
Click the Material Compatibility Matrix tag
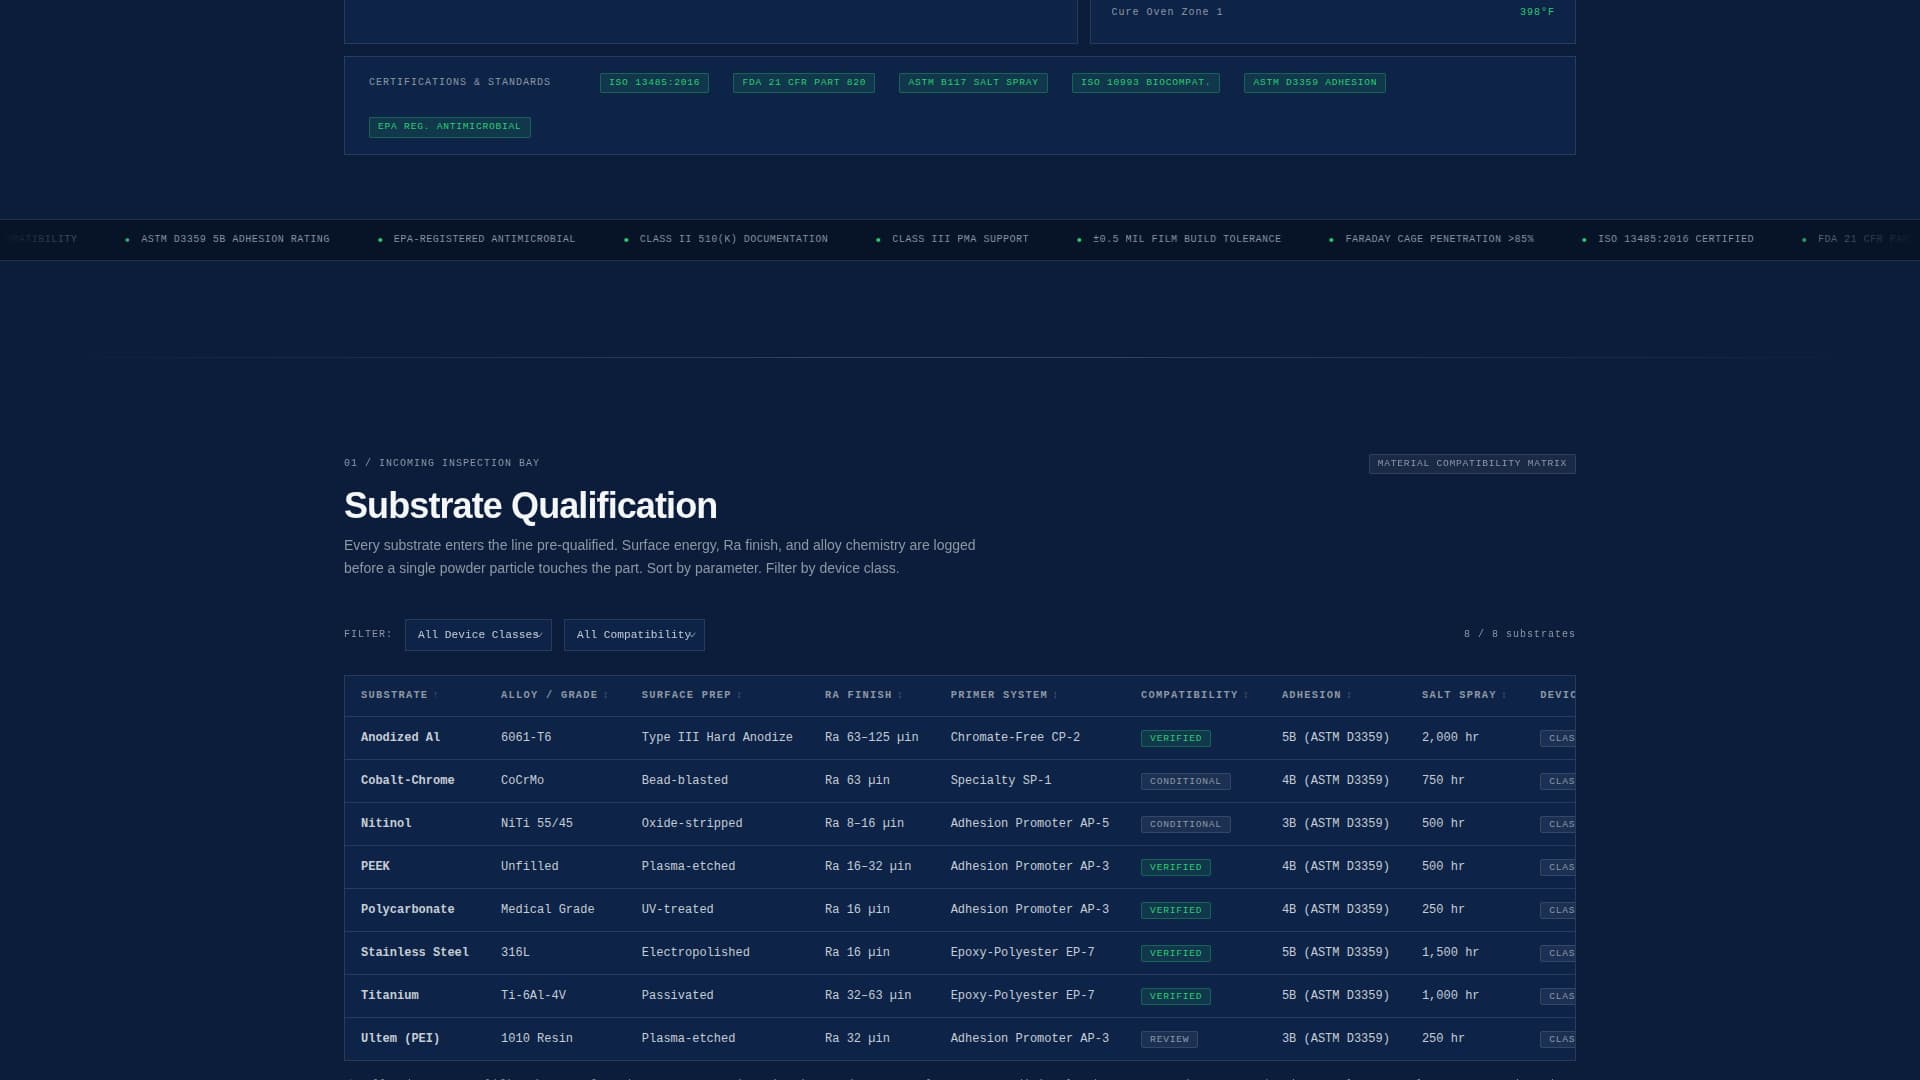(1471, 464)
